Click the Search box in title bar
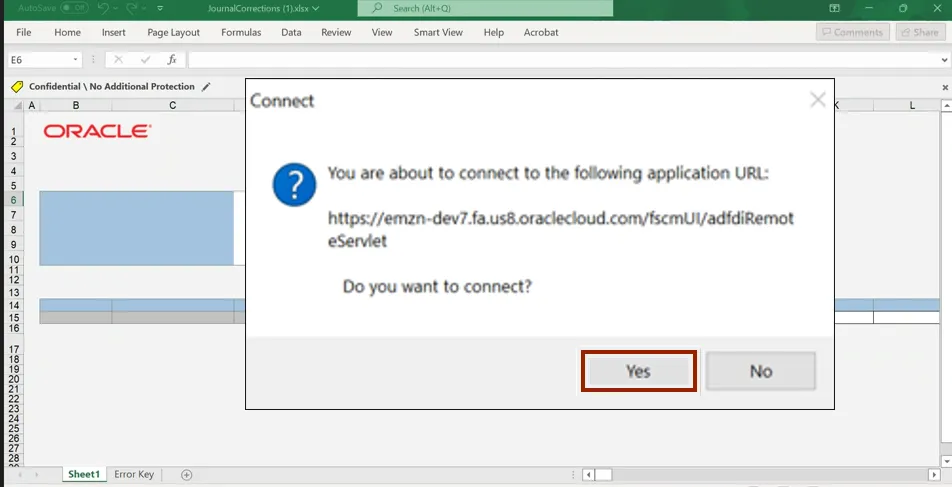The image size is (952, 487). 485,8
